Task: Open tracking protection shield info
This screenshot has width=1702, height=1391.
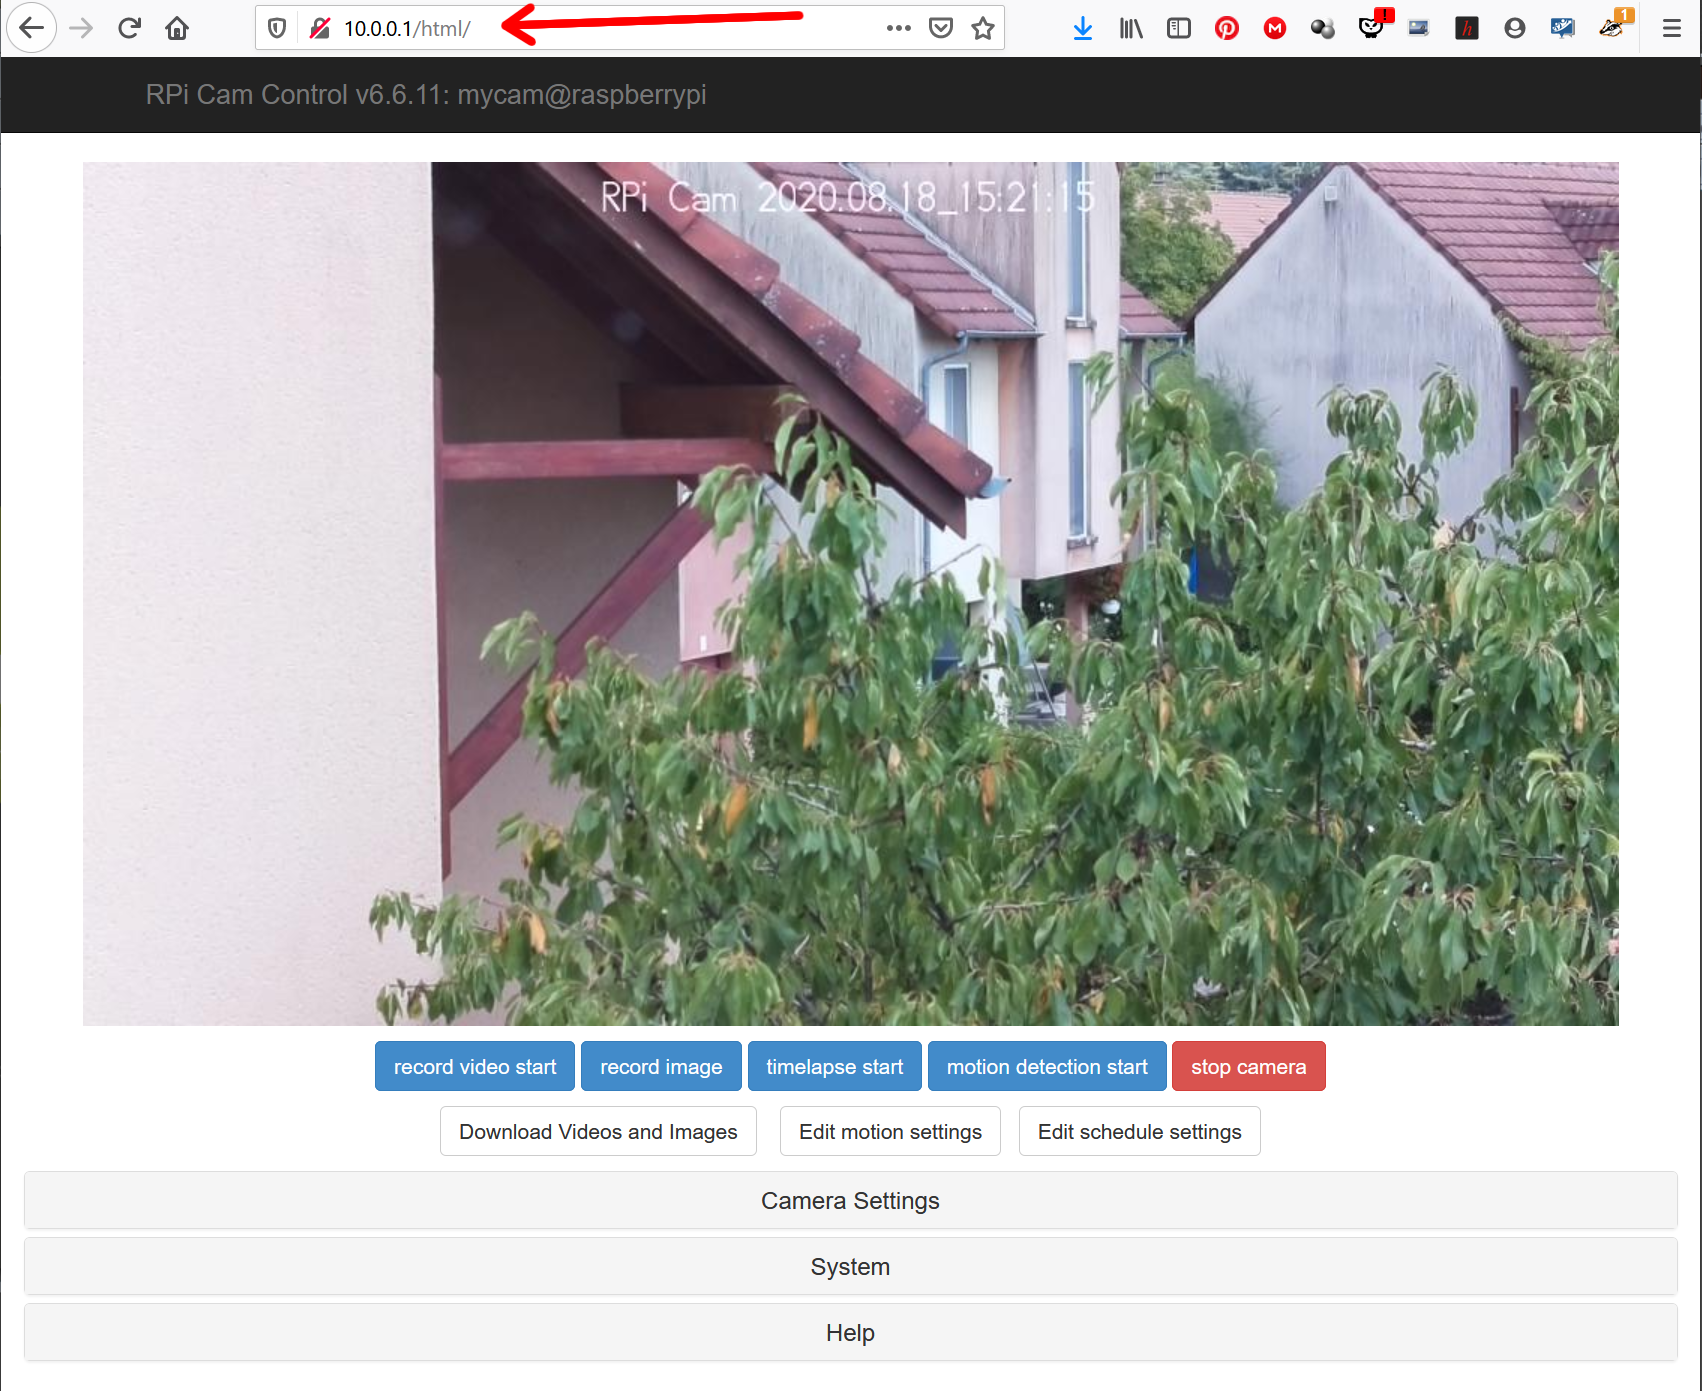Action: (x=278, y=28)
